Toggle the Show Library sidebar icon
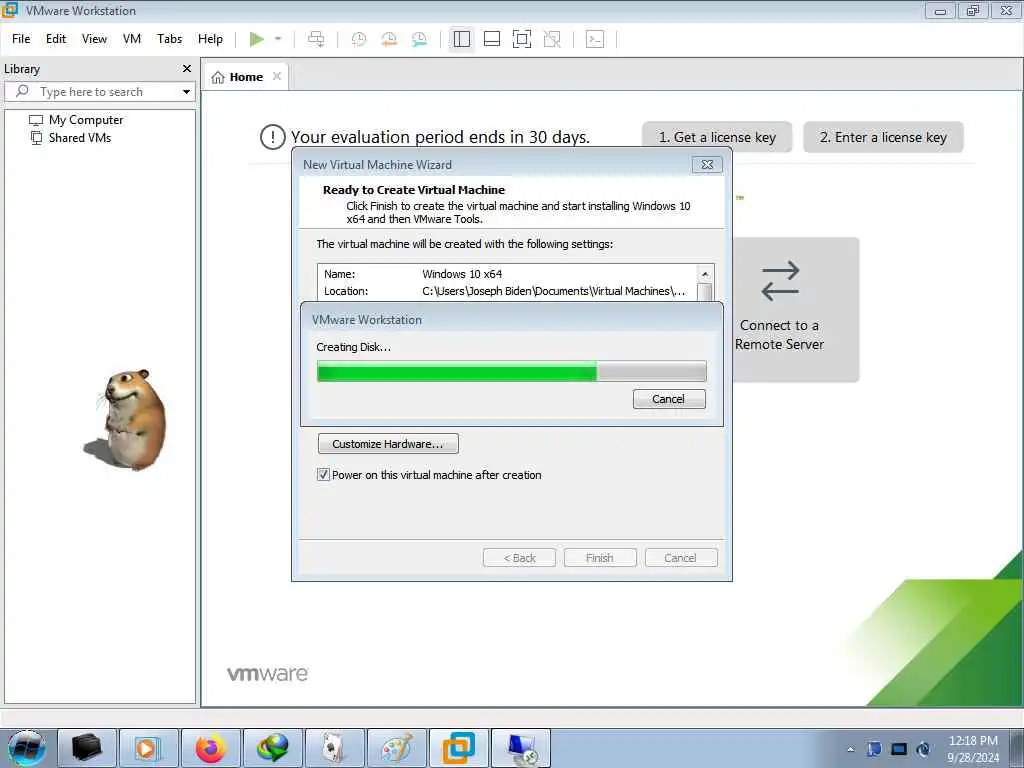The image size is (1024, 768). 462,39
